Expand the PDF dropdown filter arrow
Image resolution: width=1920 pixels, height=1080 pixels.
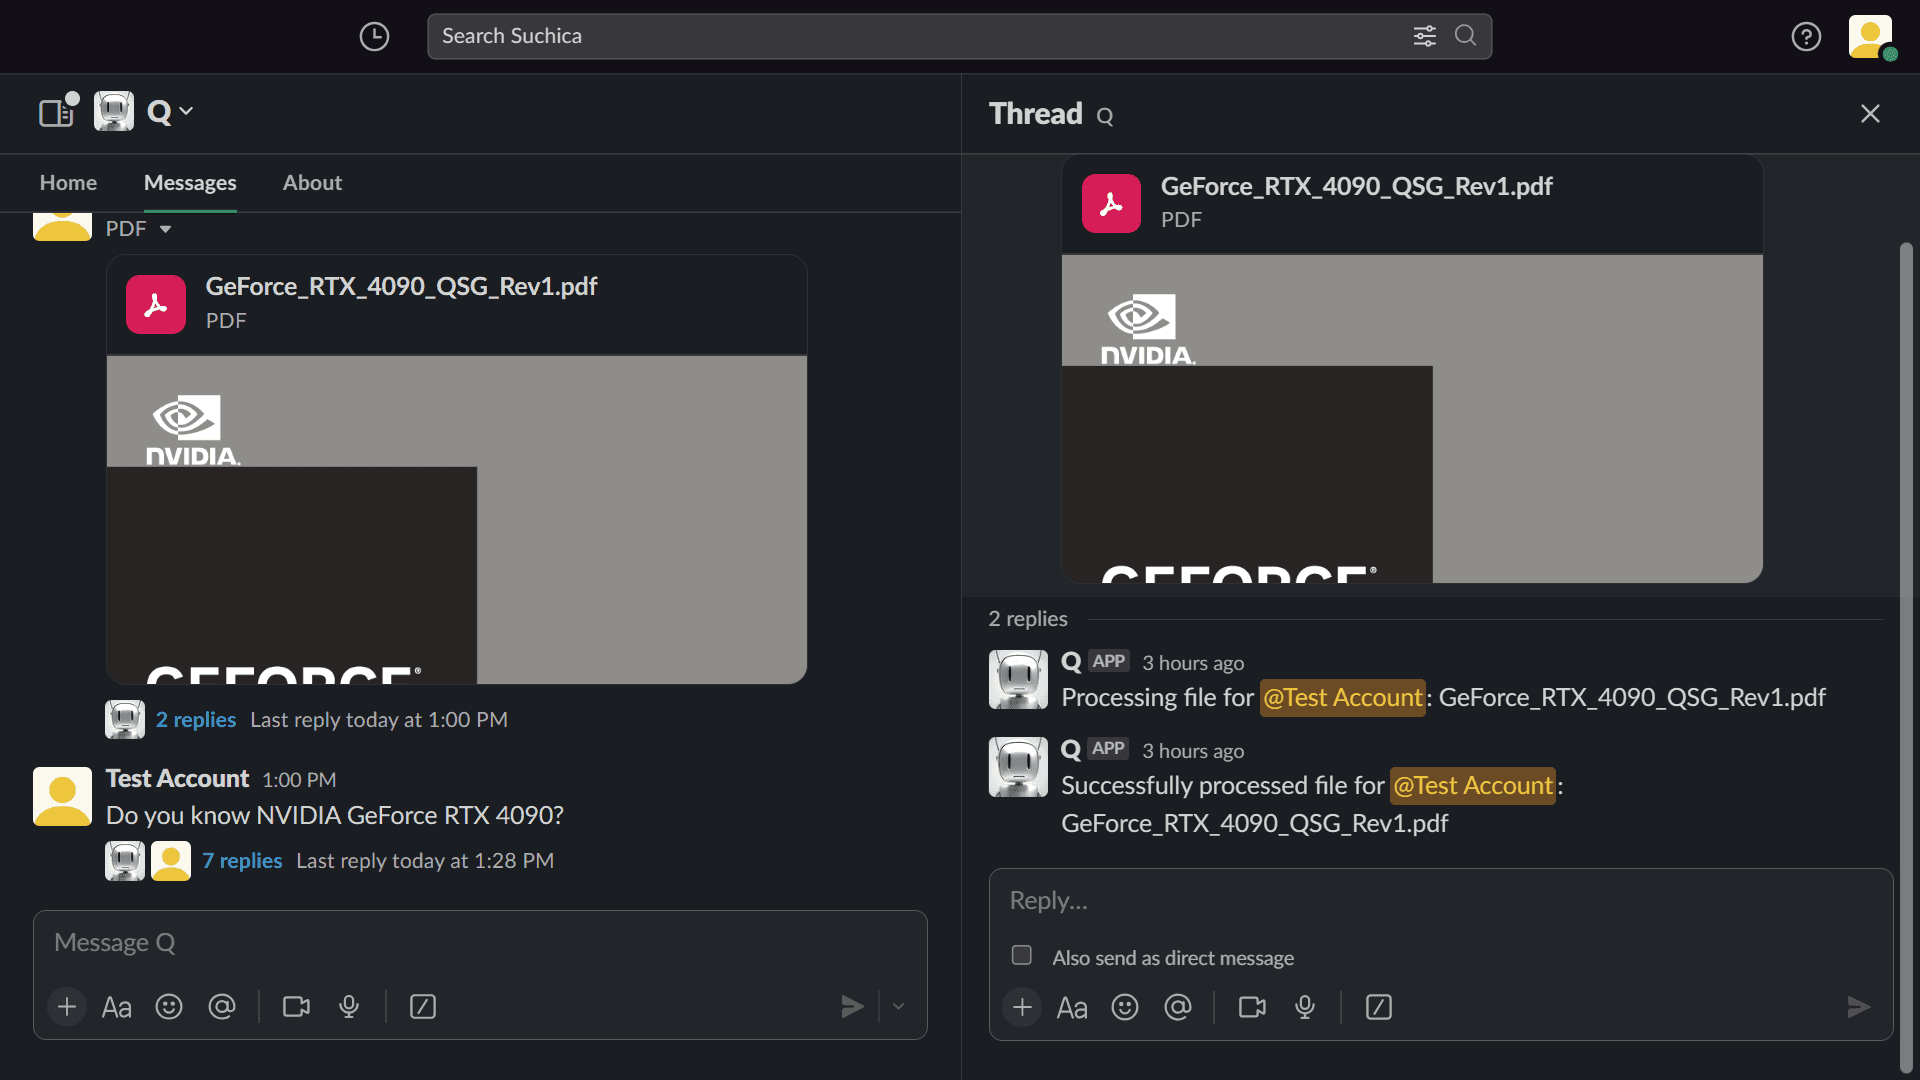point(165,228)
